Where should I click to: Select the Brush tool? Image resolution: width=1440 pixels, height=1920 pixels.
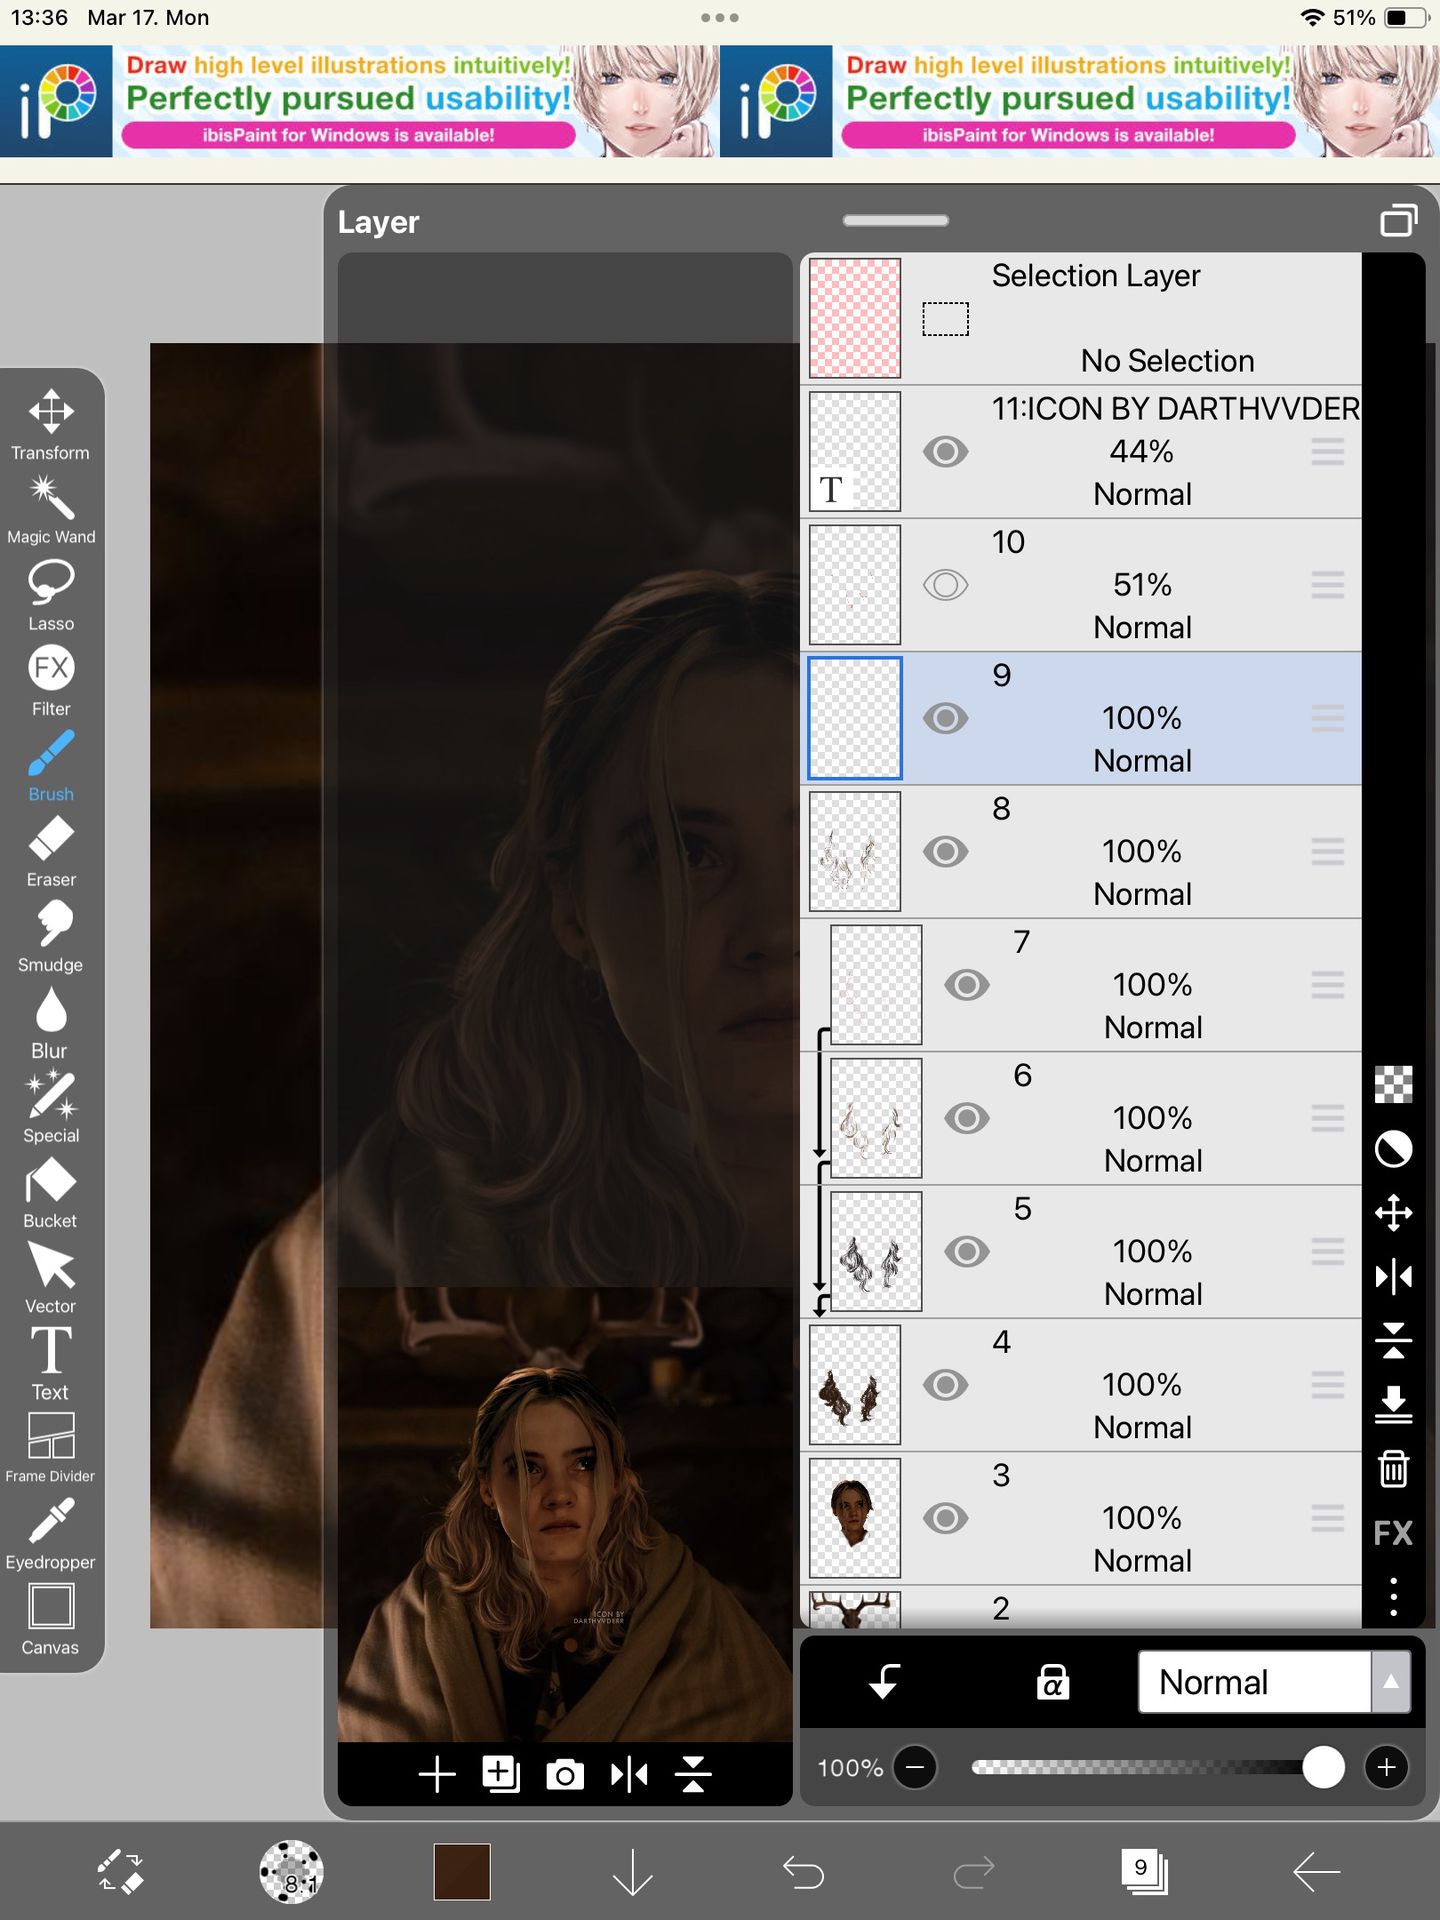pos(51,766)
